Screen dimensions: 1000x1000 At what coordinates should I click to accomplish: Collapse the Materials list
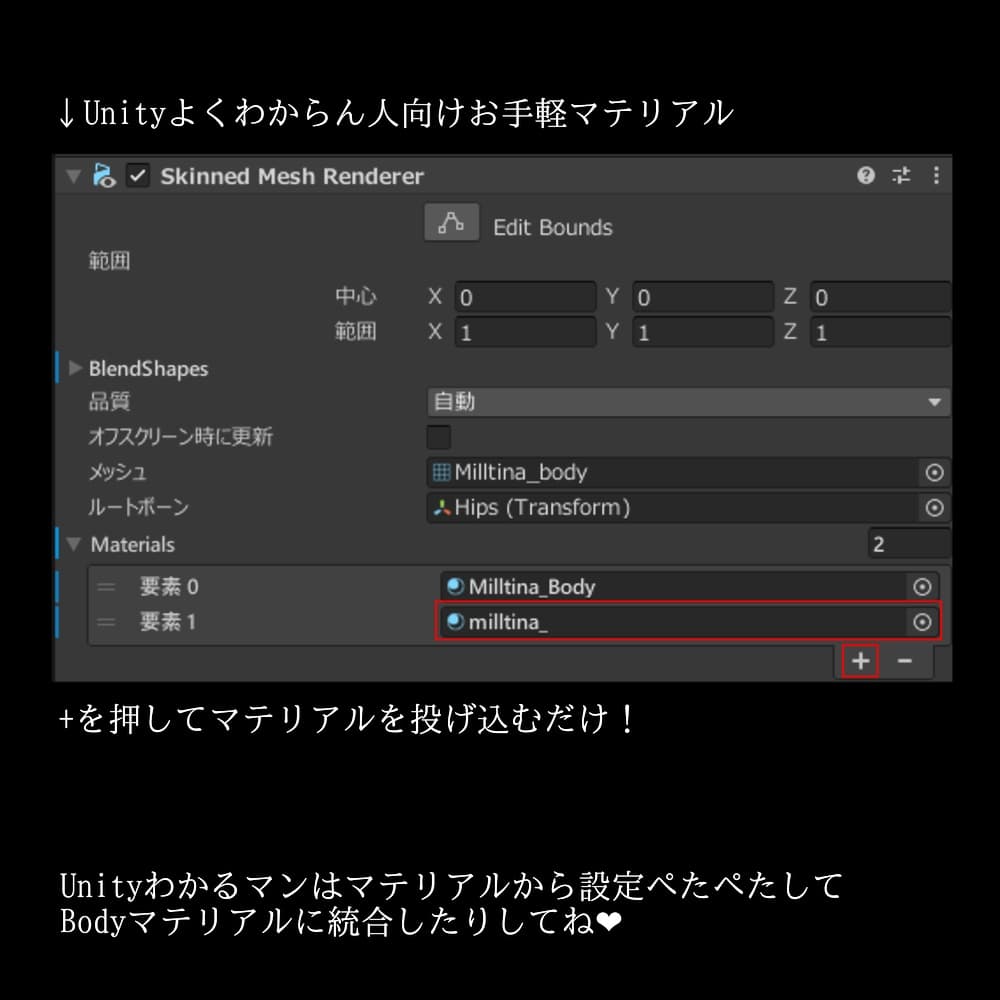(x=74, y=544)
